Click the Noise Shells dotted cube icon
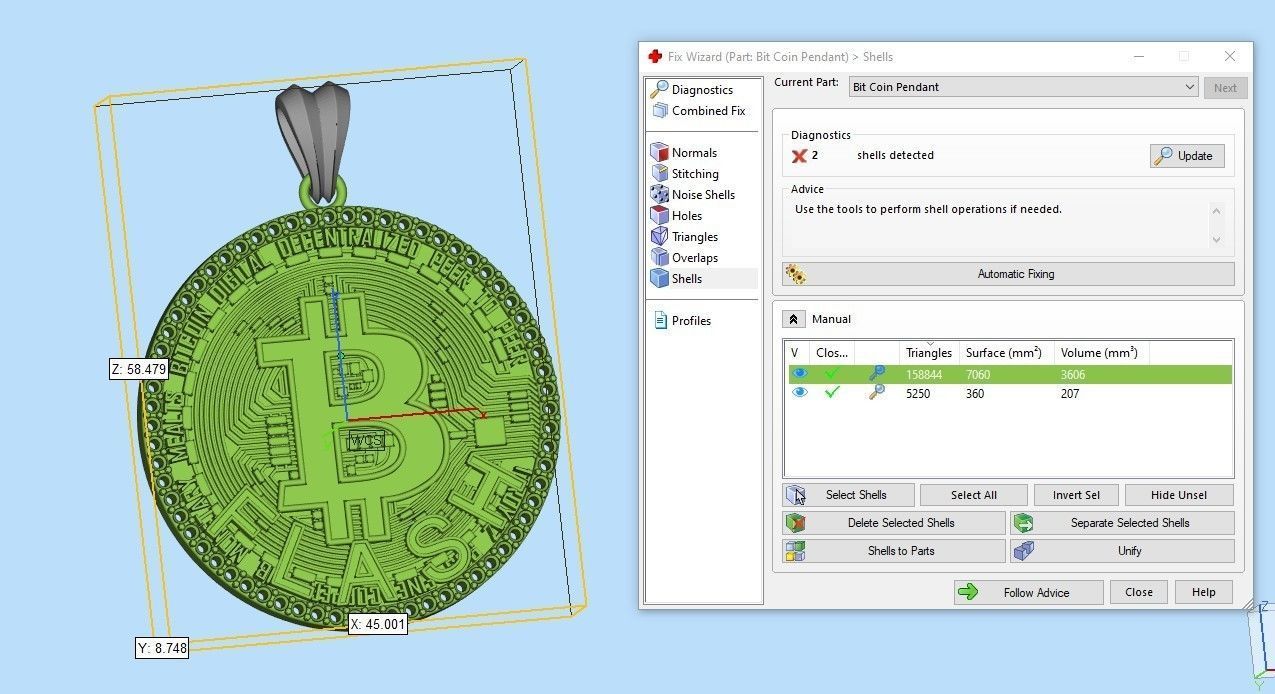1275x694 pixels. click(659, 195)
